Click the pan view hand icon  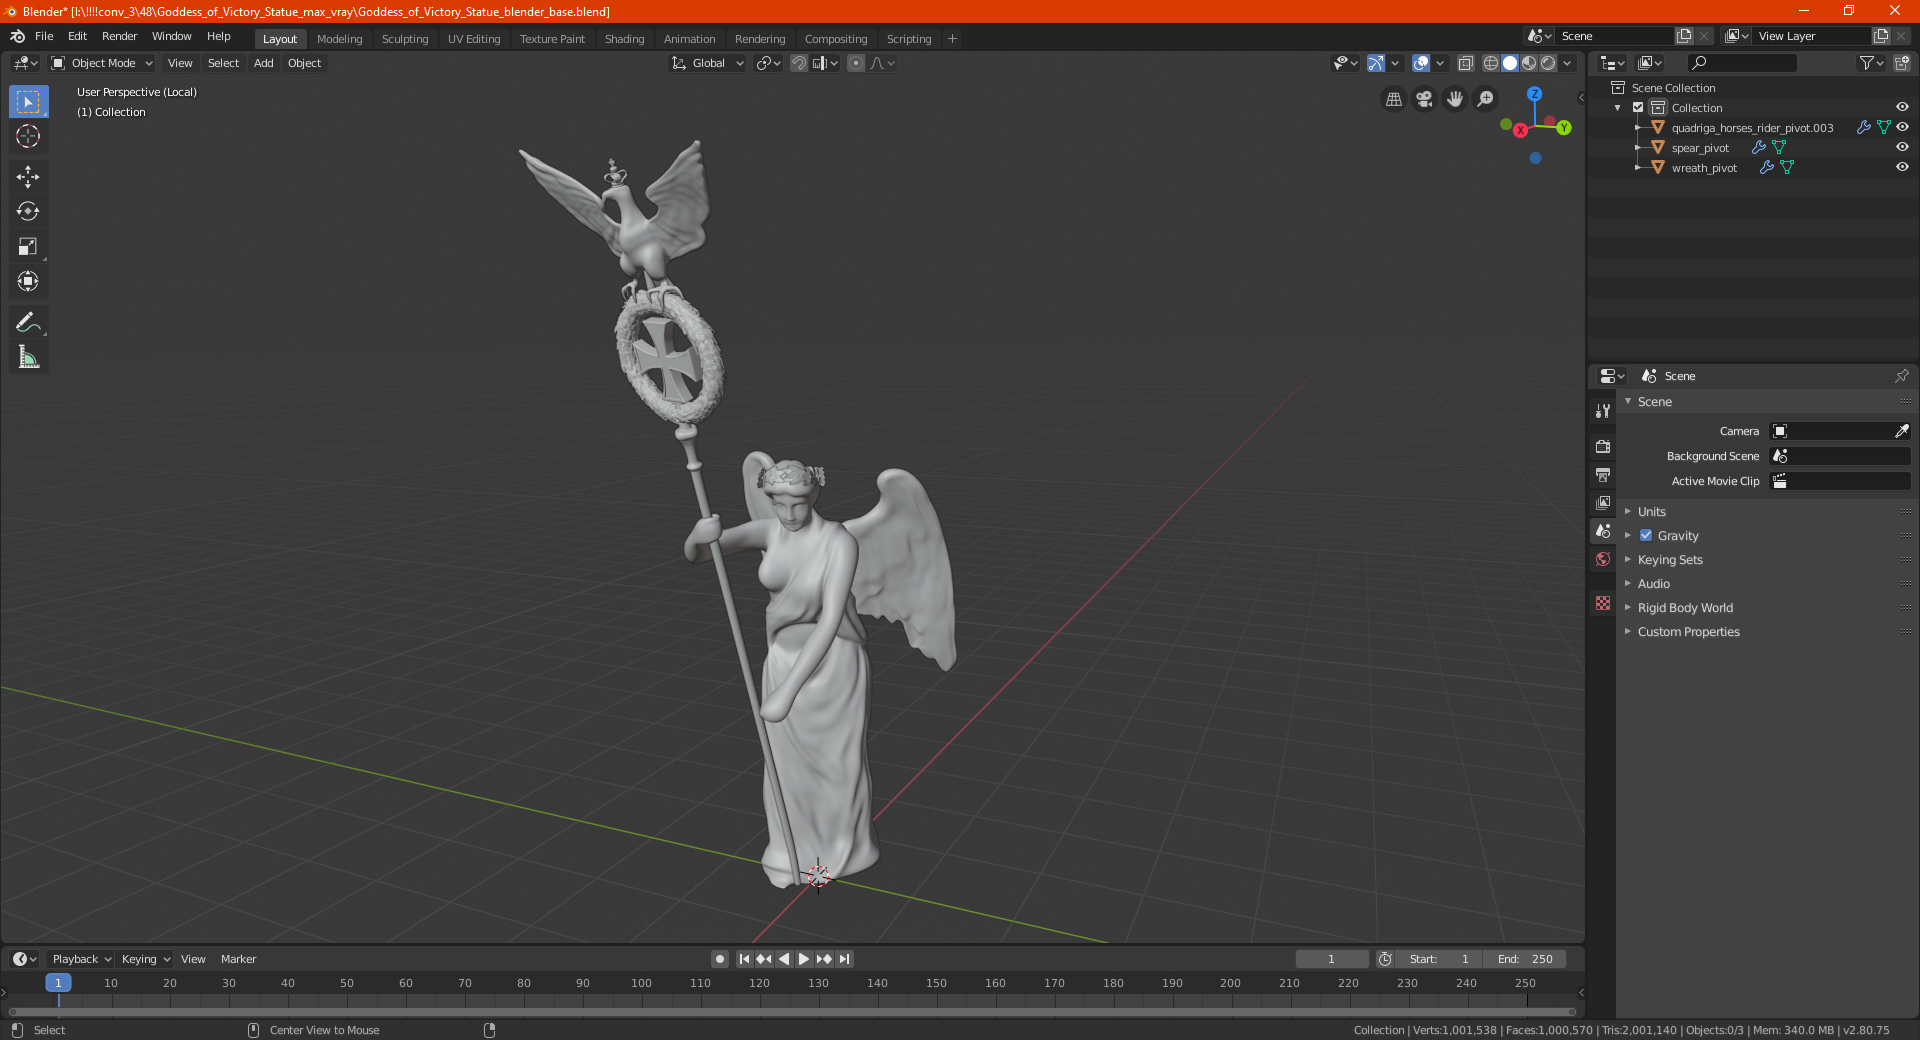coord(1455,99)
